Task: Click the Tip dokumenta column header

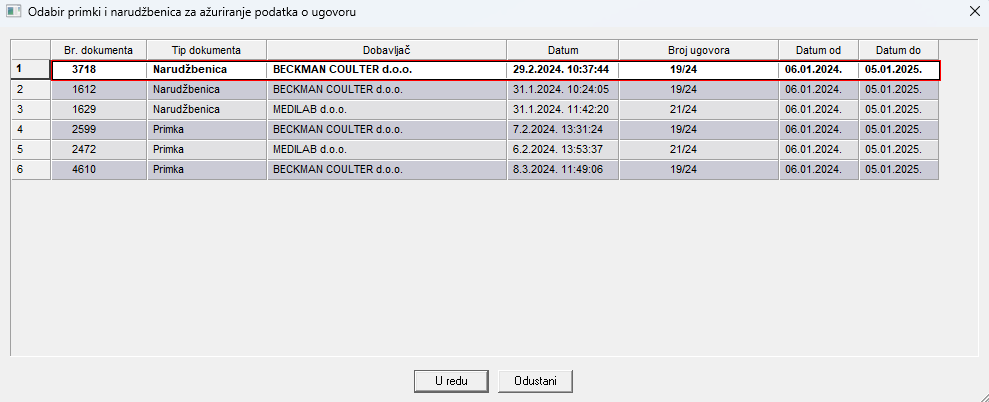Action: [206, 50]
